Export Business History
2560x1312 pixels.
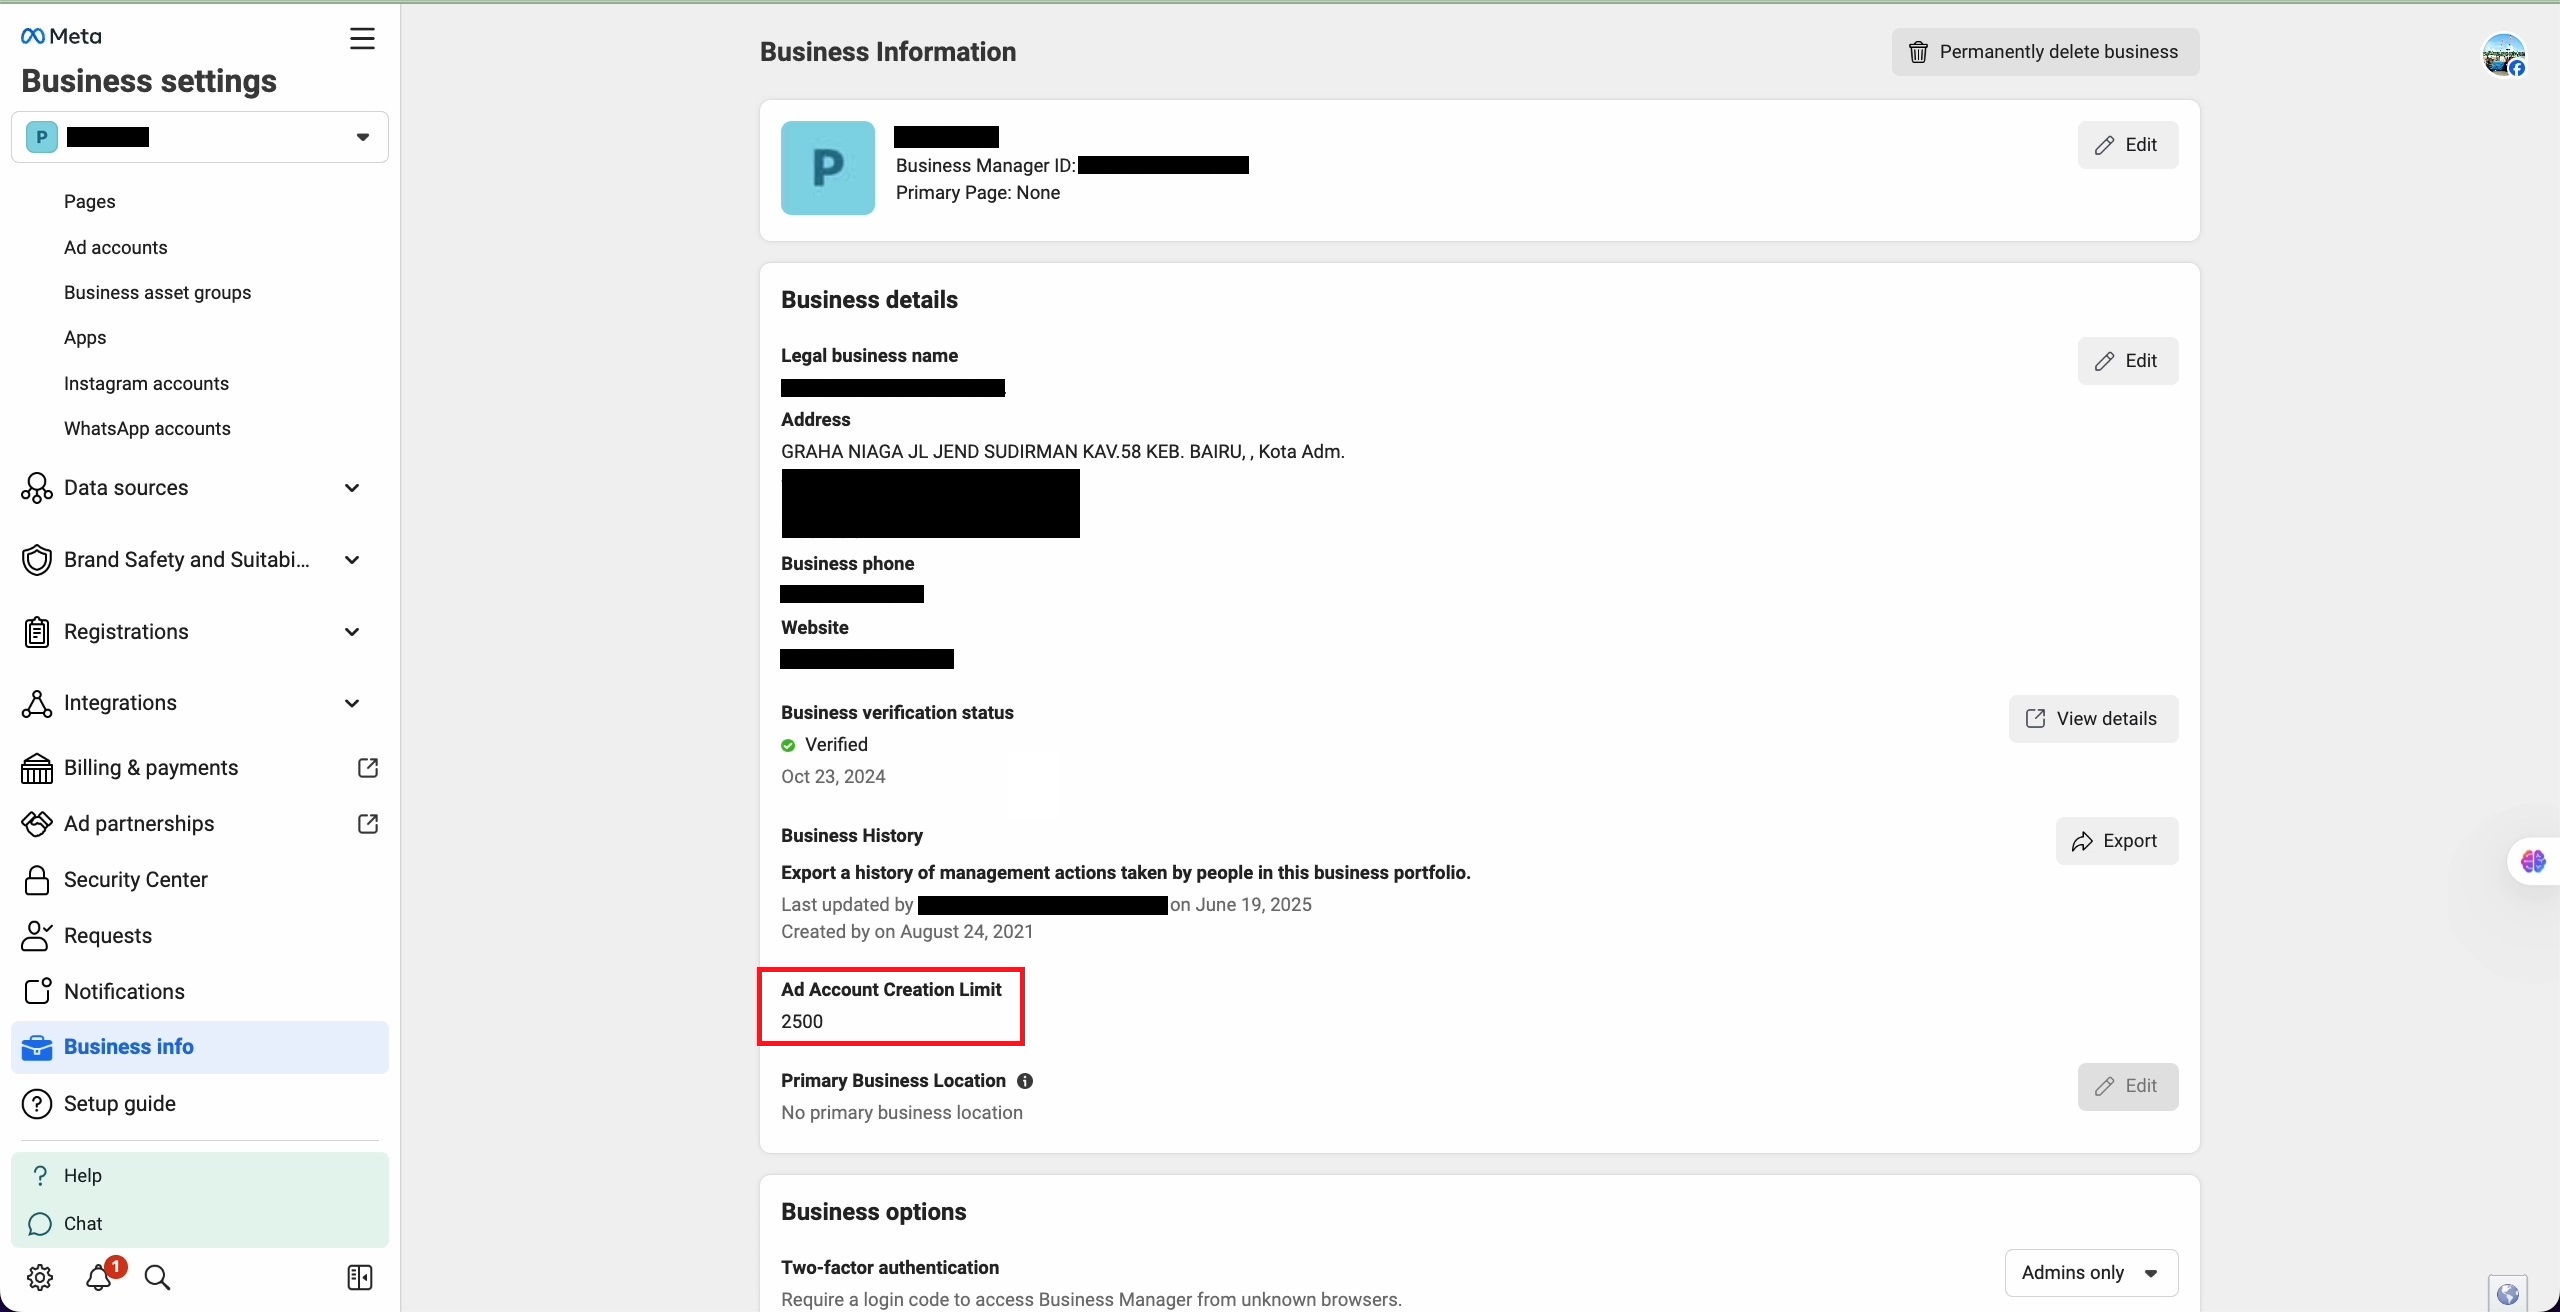2117,841
